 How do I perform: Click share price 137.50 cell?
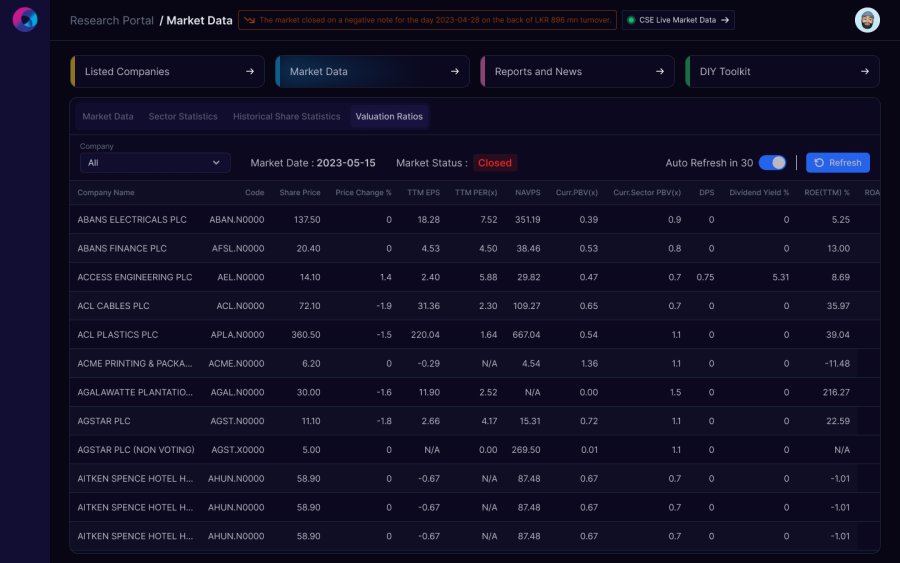[x=307, y=220]
